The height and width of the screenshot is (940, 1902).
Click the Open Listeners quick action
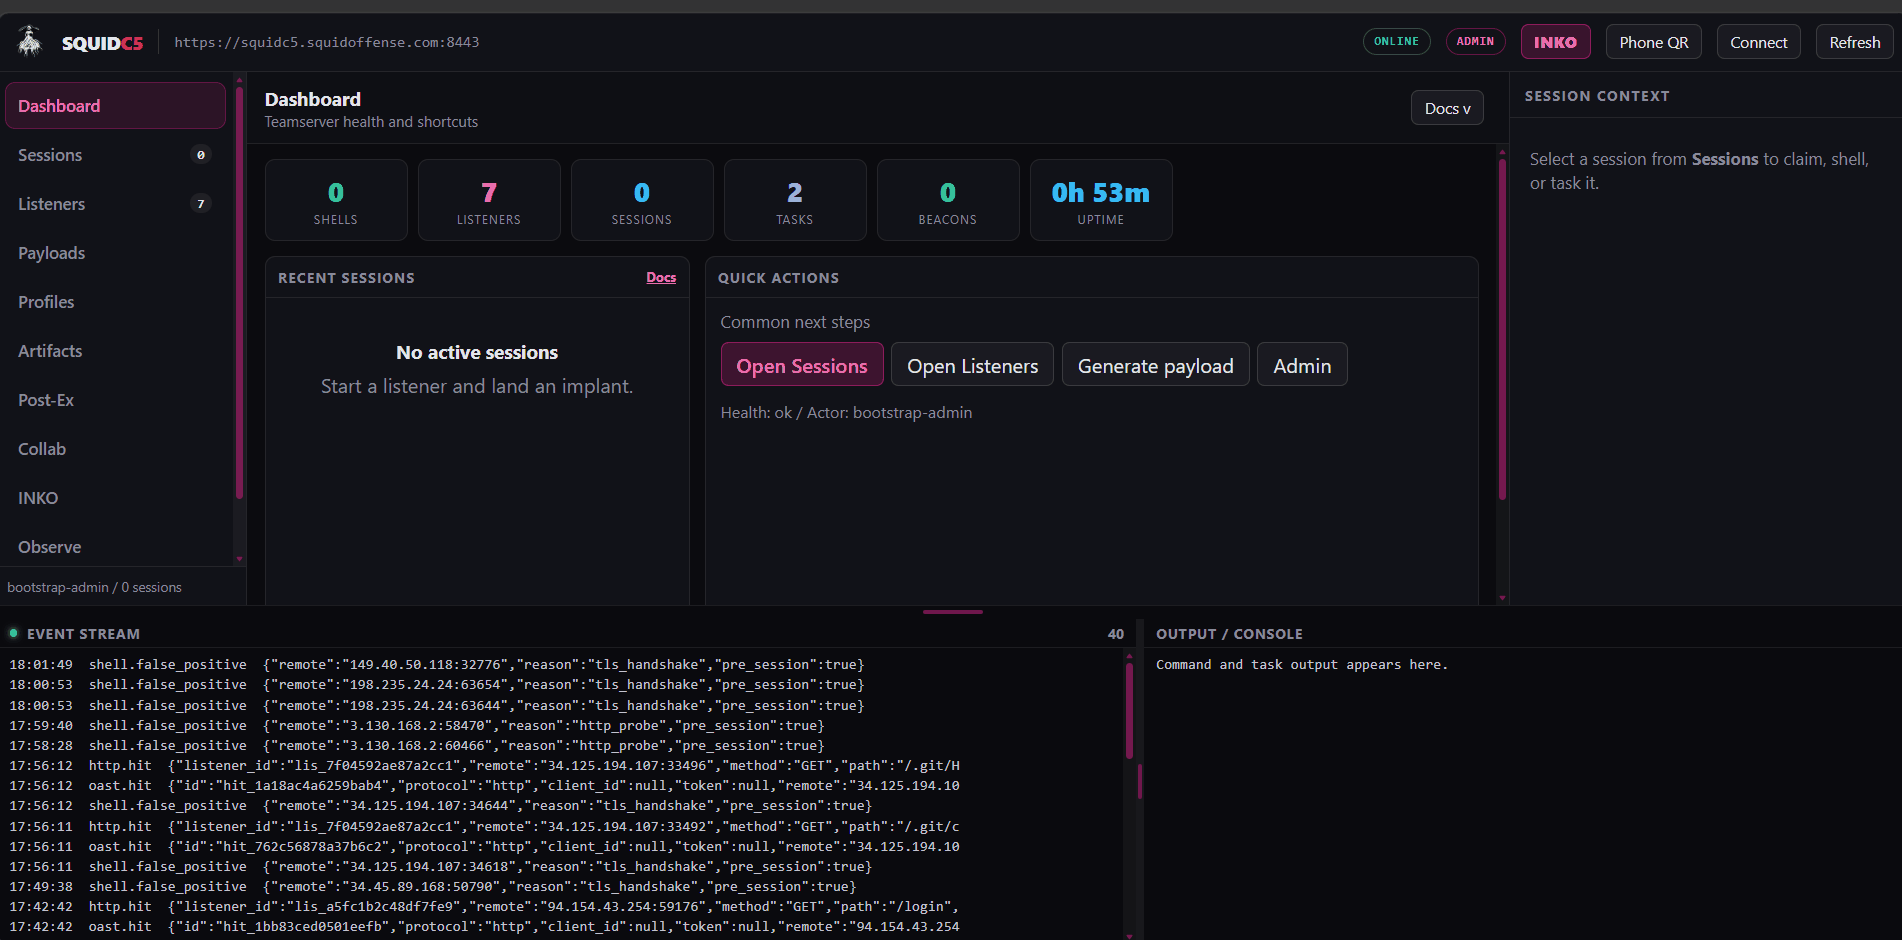tap(972, 366)
